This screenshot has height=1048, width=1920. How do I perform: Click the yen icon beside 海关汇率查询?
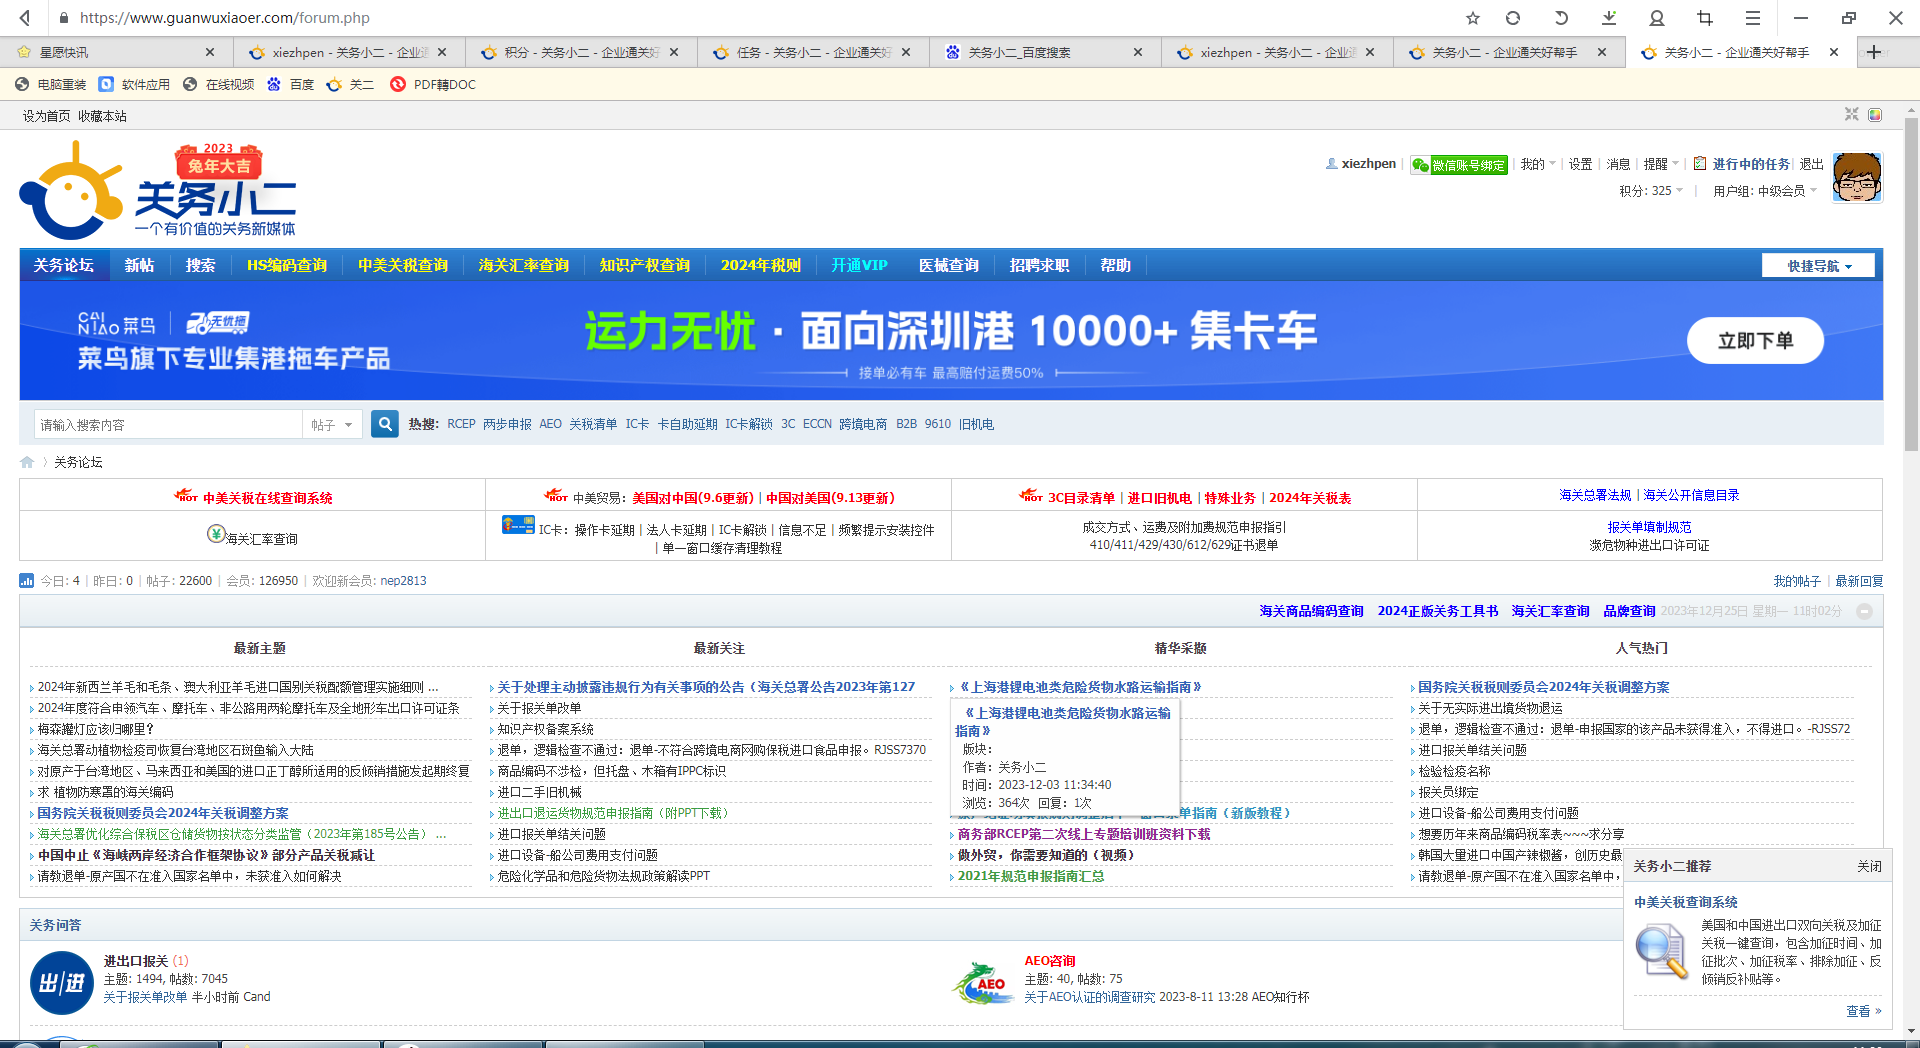point(216,533)
